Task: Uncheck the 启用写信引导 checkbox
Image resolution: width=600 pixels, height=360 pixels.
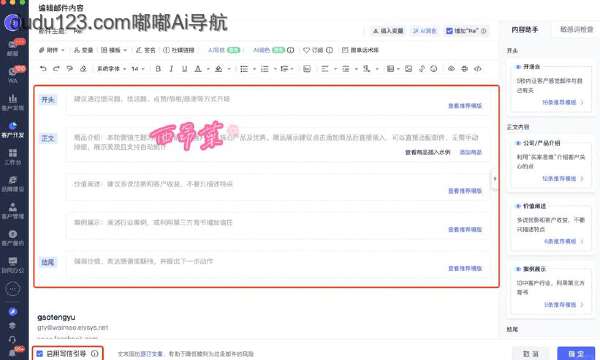Action: click(x=39, y=354)
